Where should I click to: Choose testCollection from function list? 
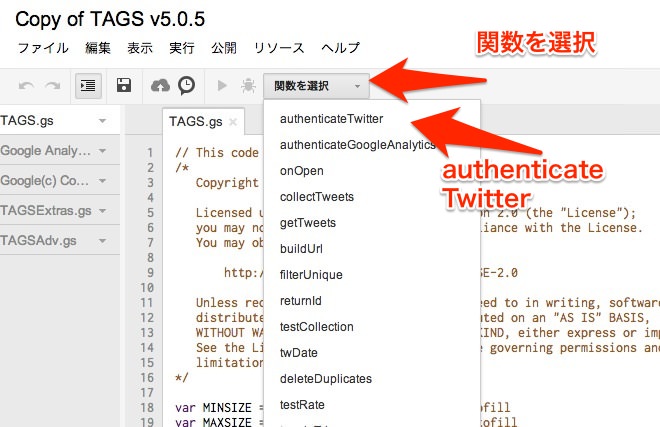click(x=317, y=327)
